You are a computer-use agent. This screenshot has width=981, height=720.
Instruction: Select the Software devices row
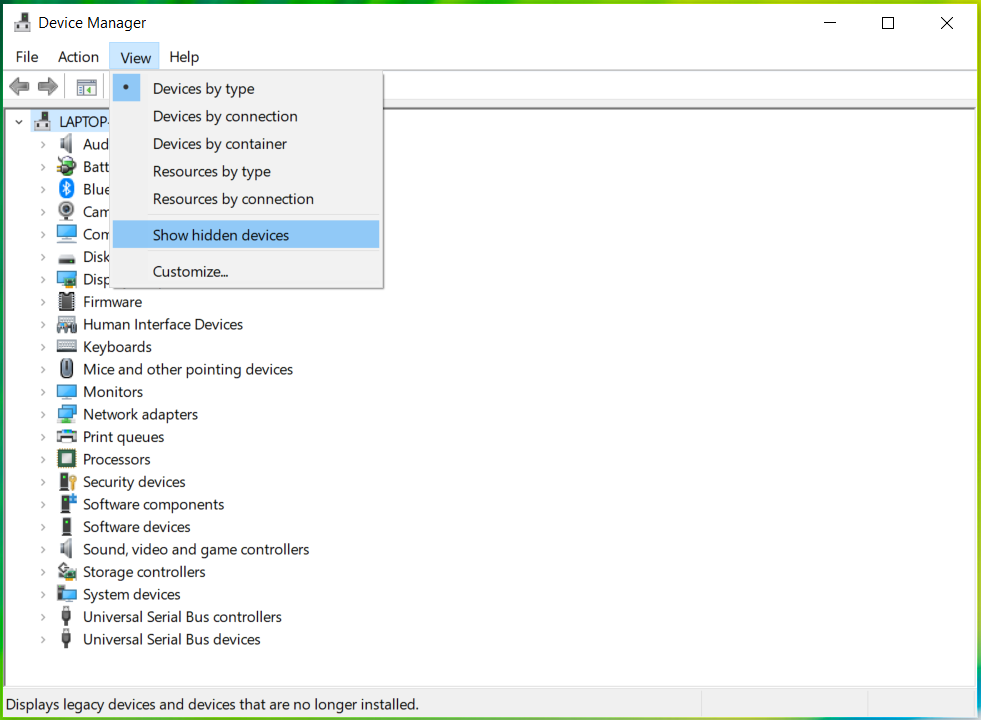click(136, 527)
